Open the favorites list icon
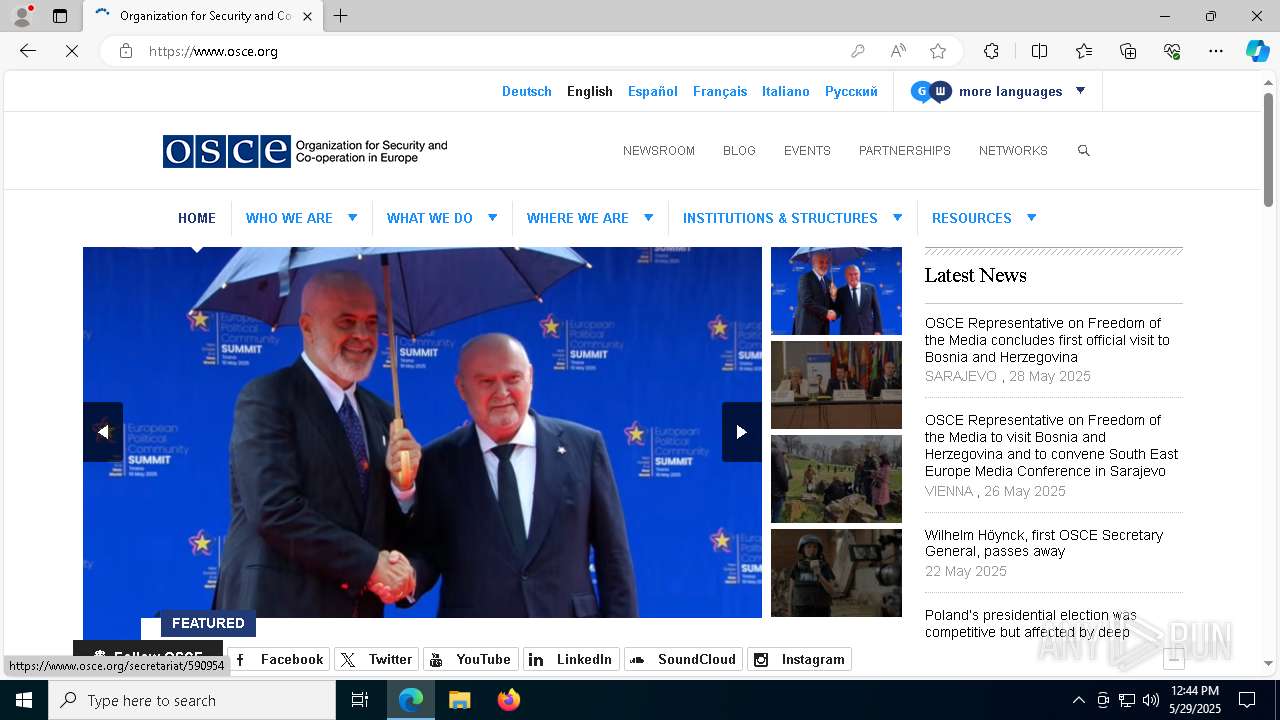This screenshot has width=1280, height=720. click(x=1084, y=51)
